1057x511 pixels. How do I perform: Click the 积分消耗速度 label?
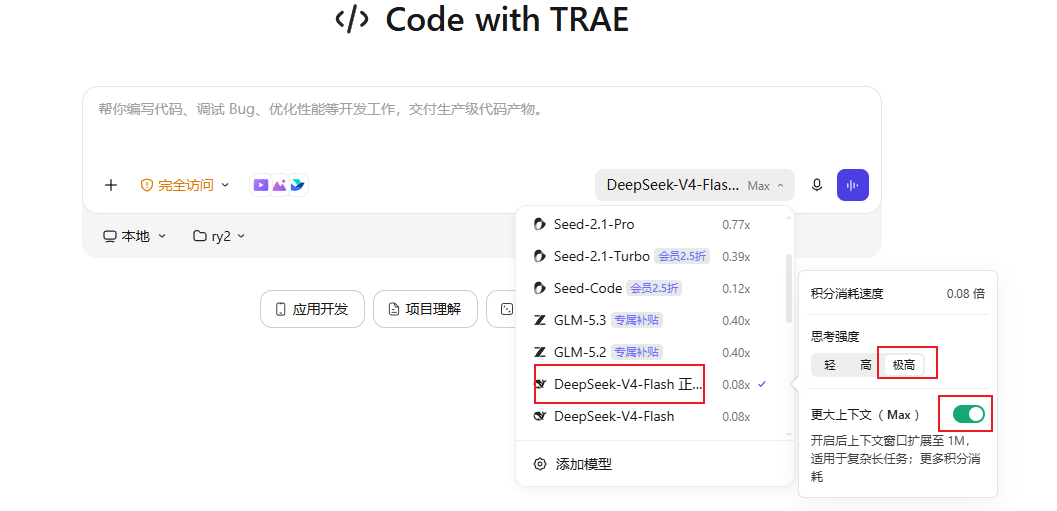click(x=847, y=293)
